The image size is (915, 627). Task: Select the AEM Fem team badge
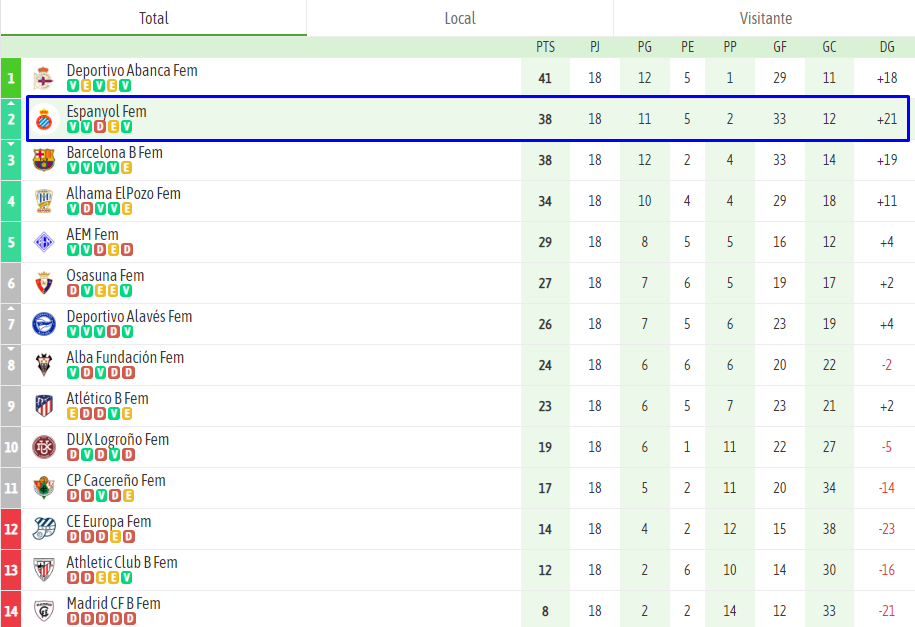point(43,242)
